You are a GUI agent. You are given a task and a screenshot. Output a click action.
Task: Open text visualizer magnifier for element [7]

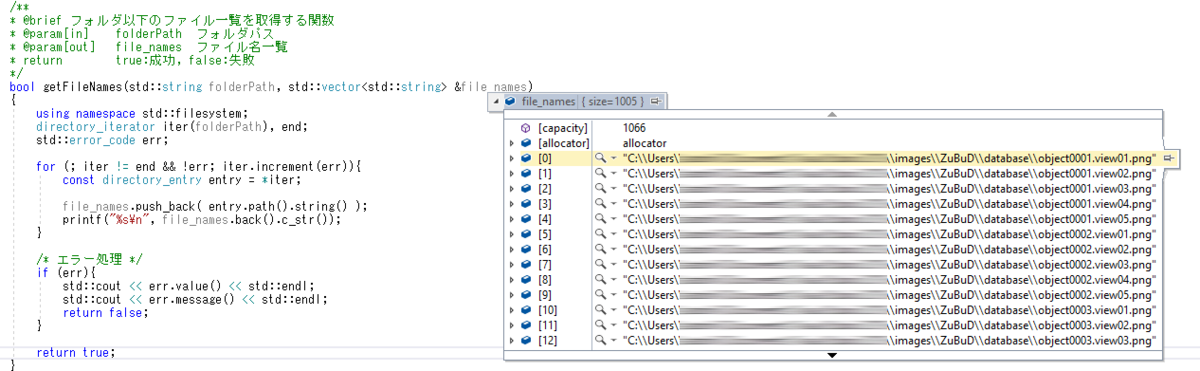tap(600, 263)
